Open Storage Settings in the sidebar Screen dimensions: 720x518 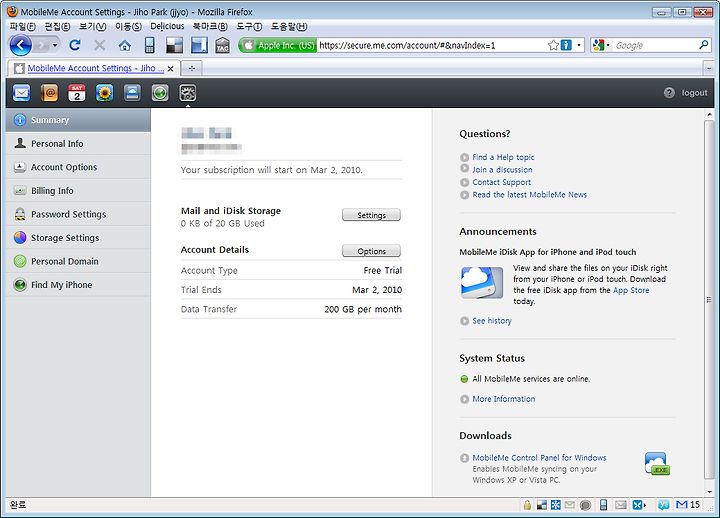click(78, 237)
